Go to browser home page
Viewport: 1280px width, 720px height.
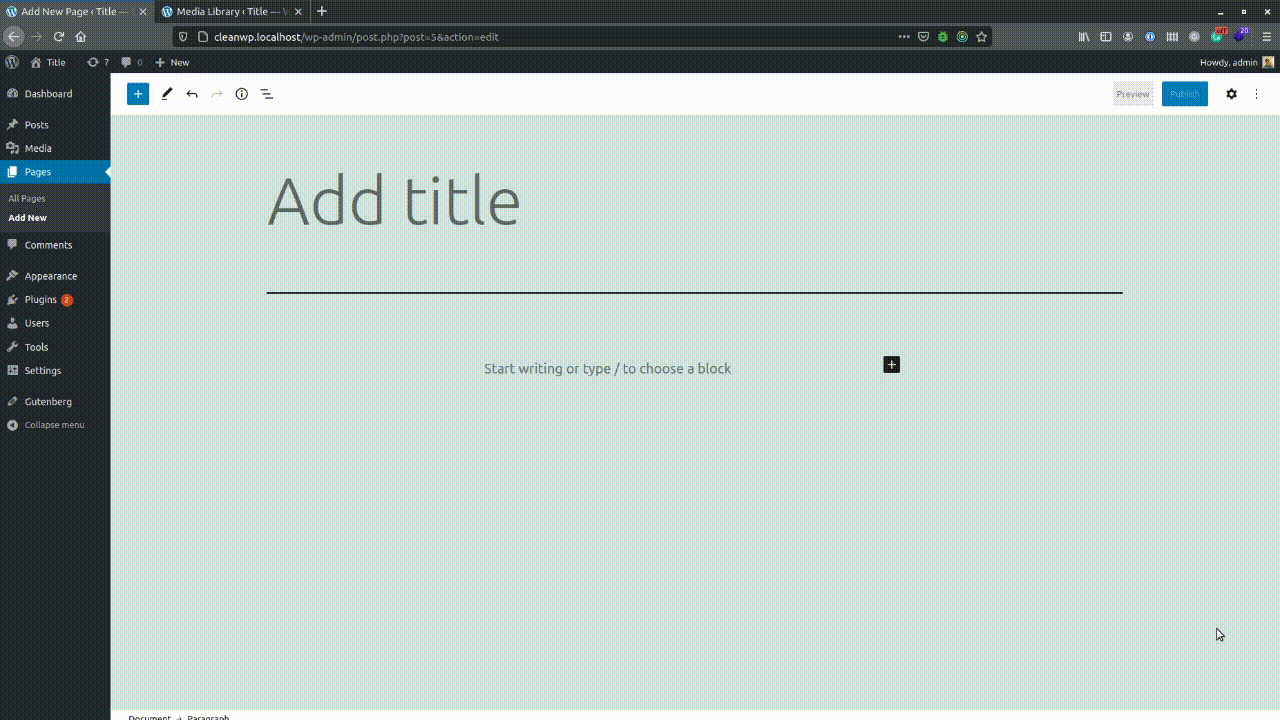tap(81, 37)
